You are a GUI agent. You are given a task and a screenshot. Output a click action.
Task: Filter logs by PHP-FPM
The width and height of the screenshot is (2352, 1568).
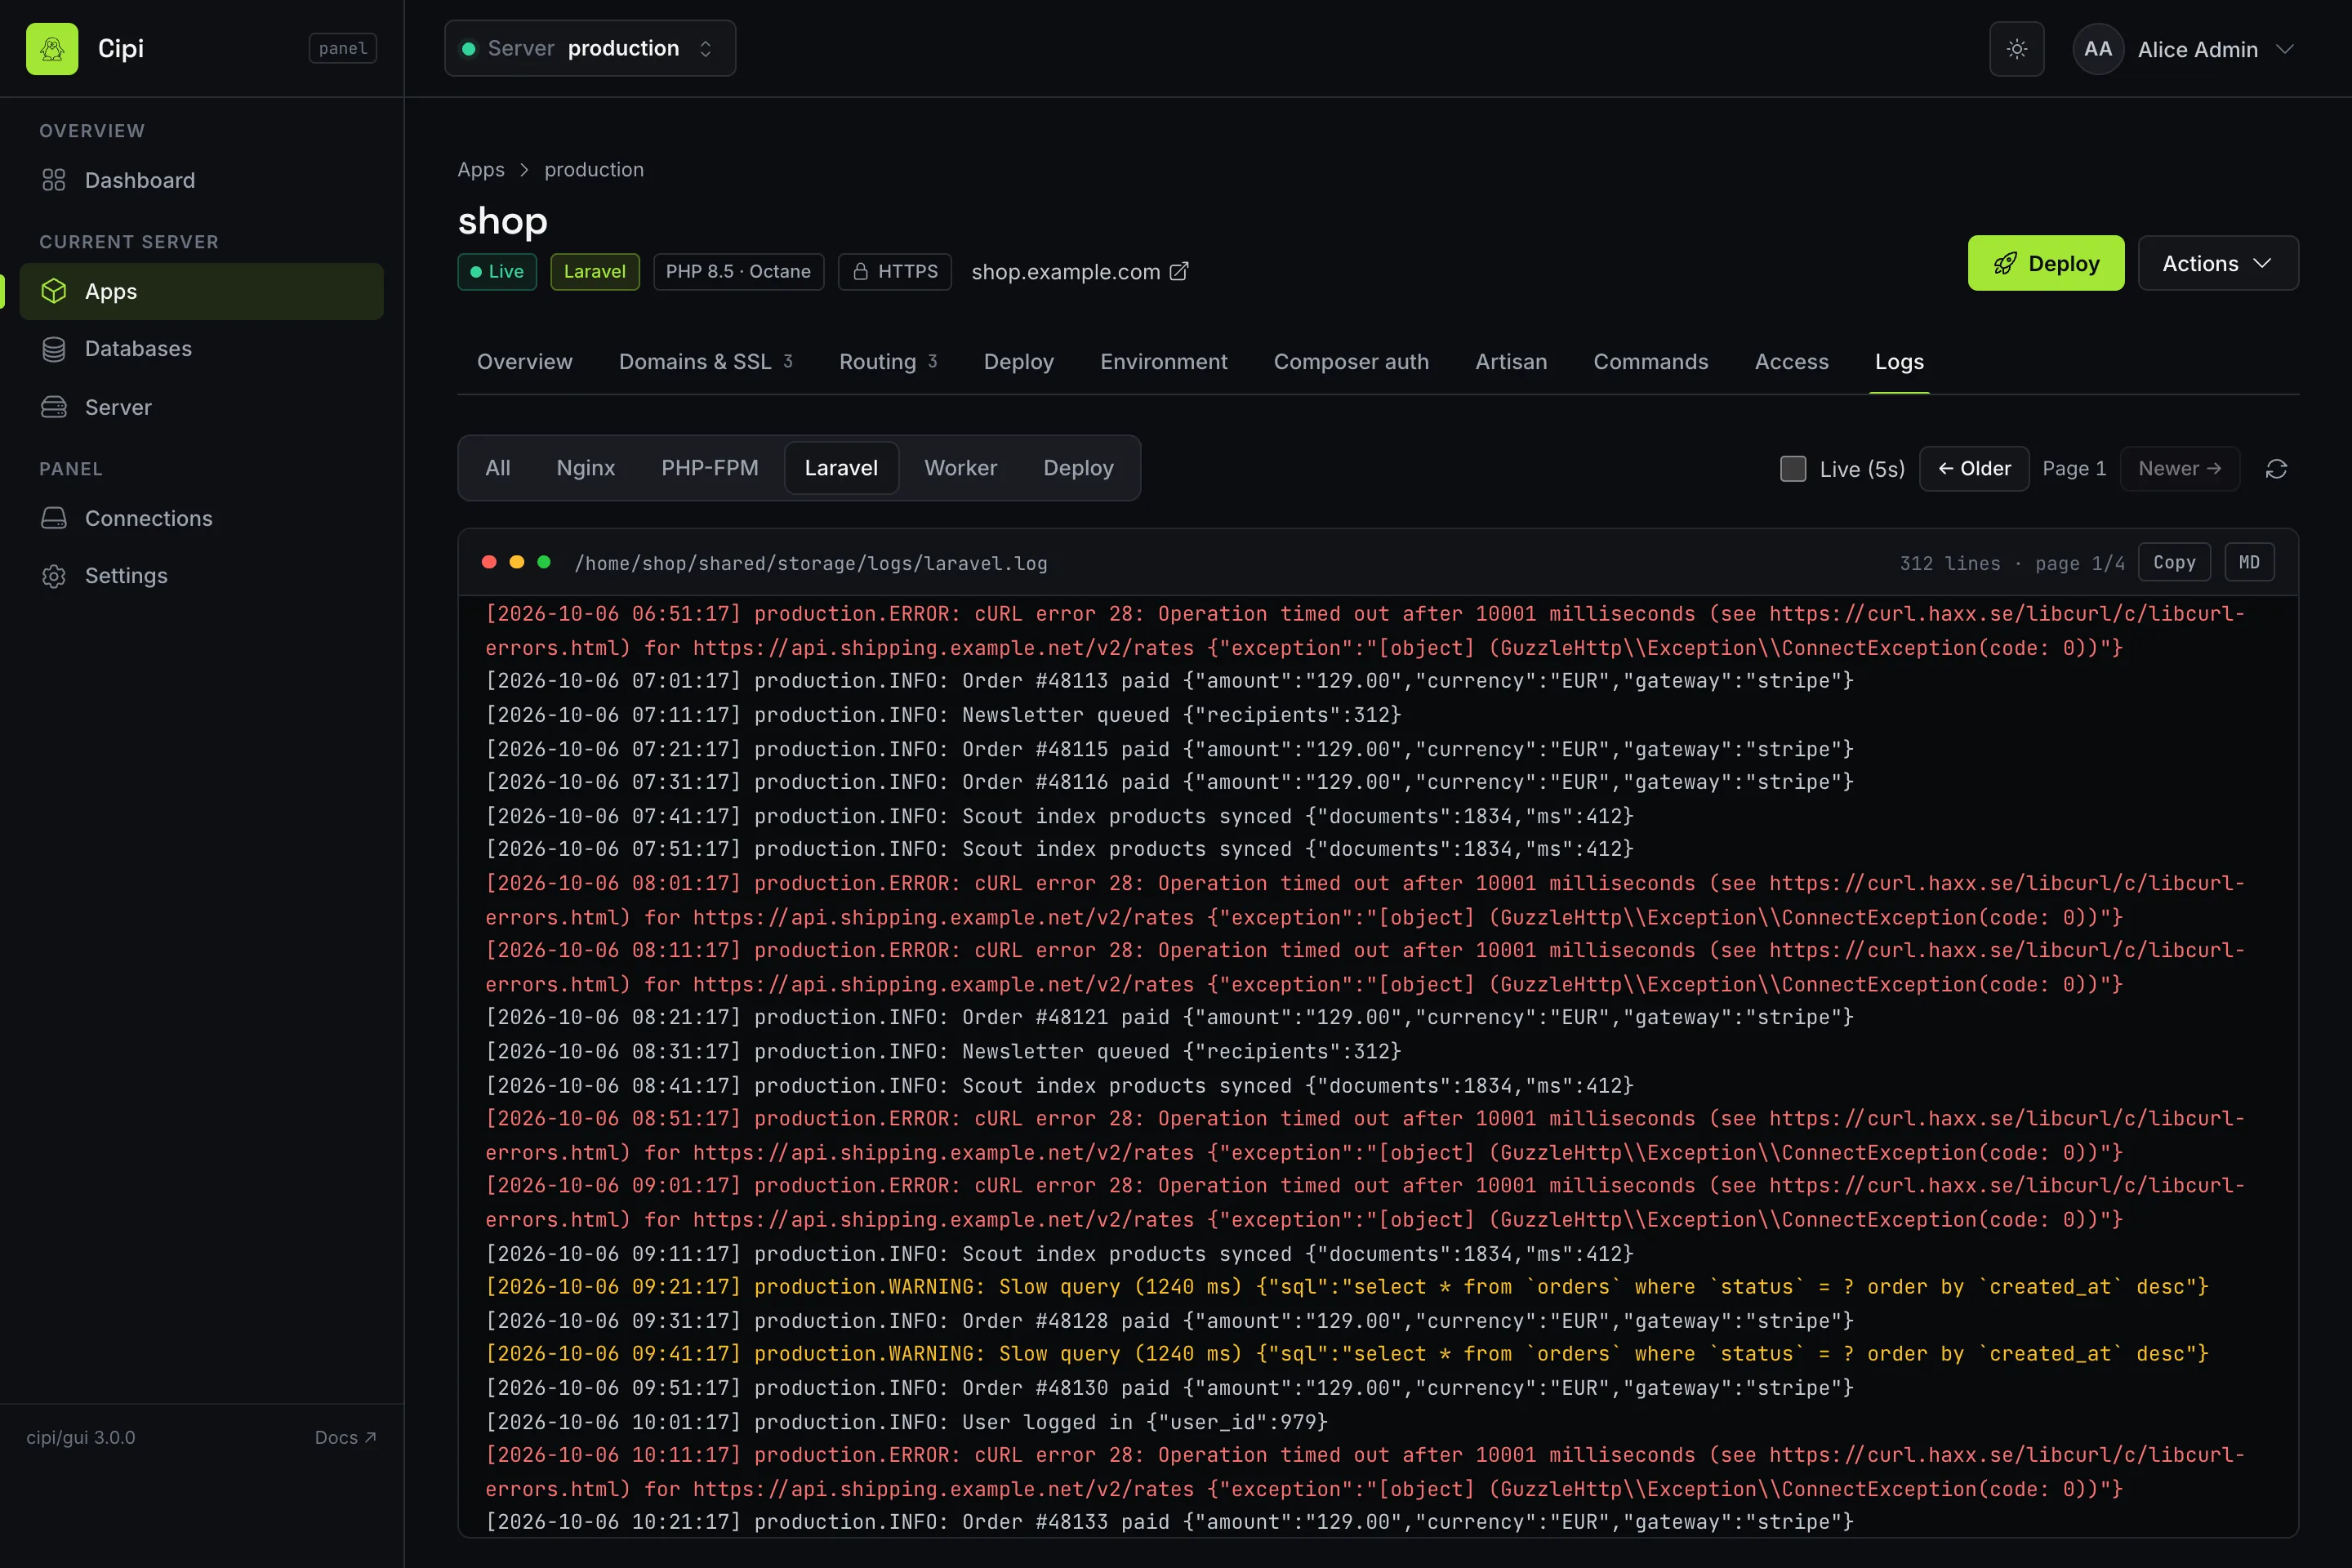710,468
